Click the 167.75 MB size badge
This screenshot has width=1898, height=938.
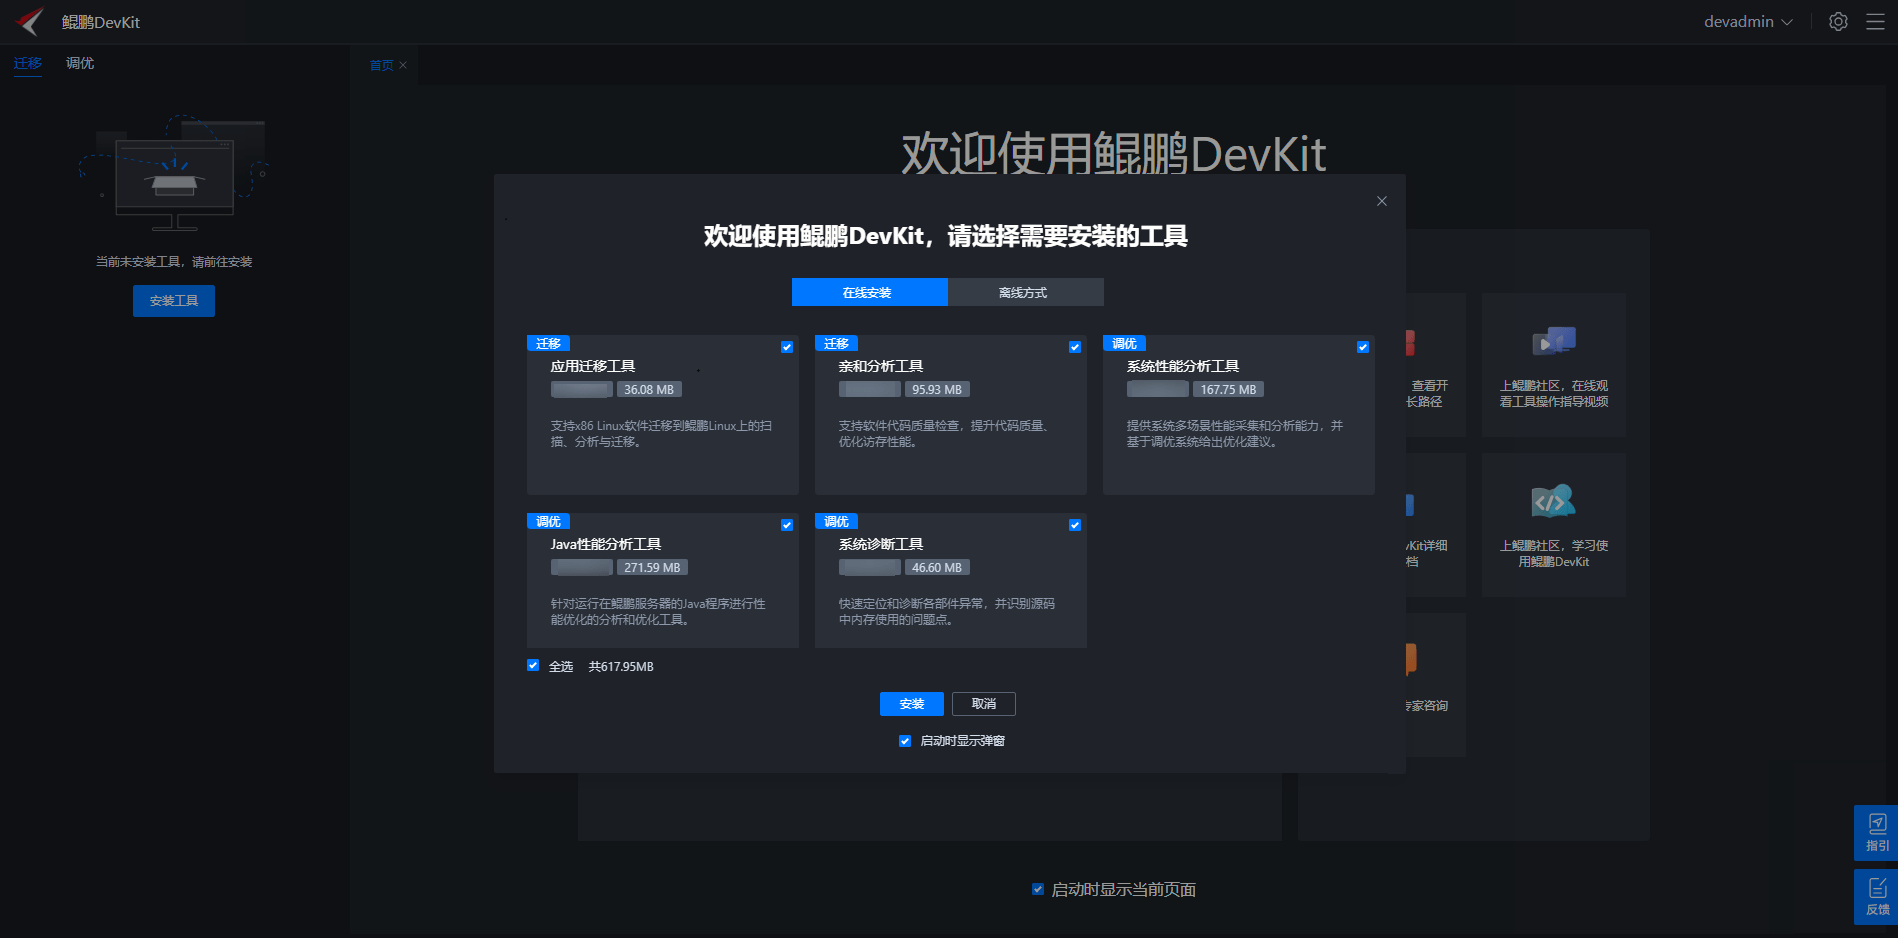(1228, 389)
